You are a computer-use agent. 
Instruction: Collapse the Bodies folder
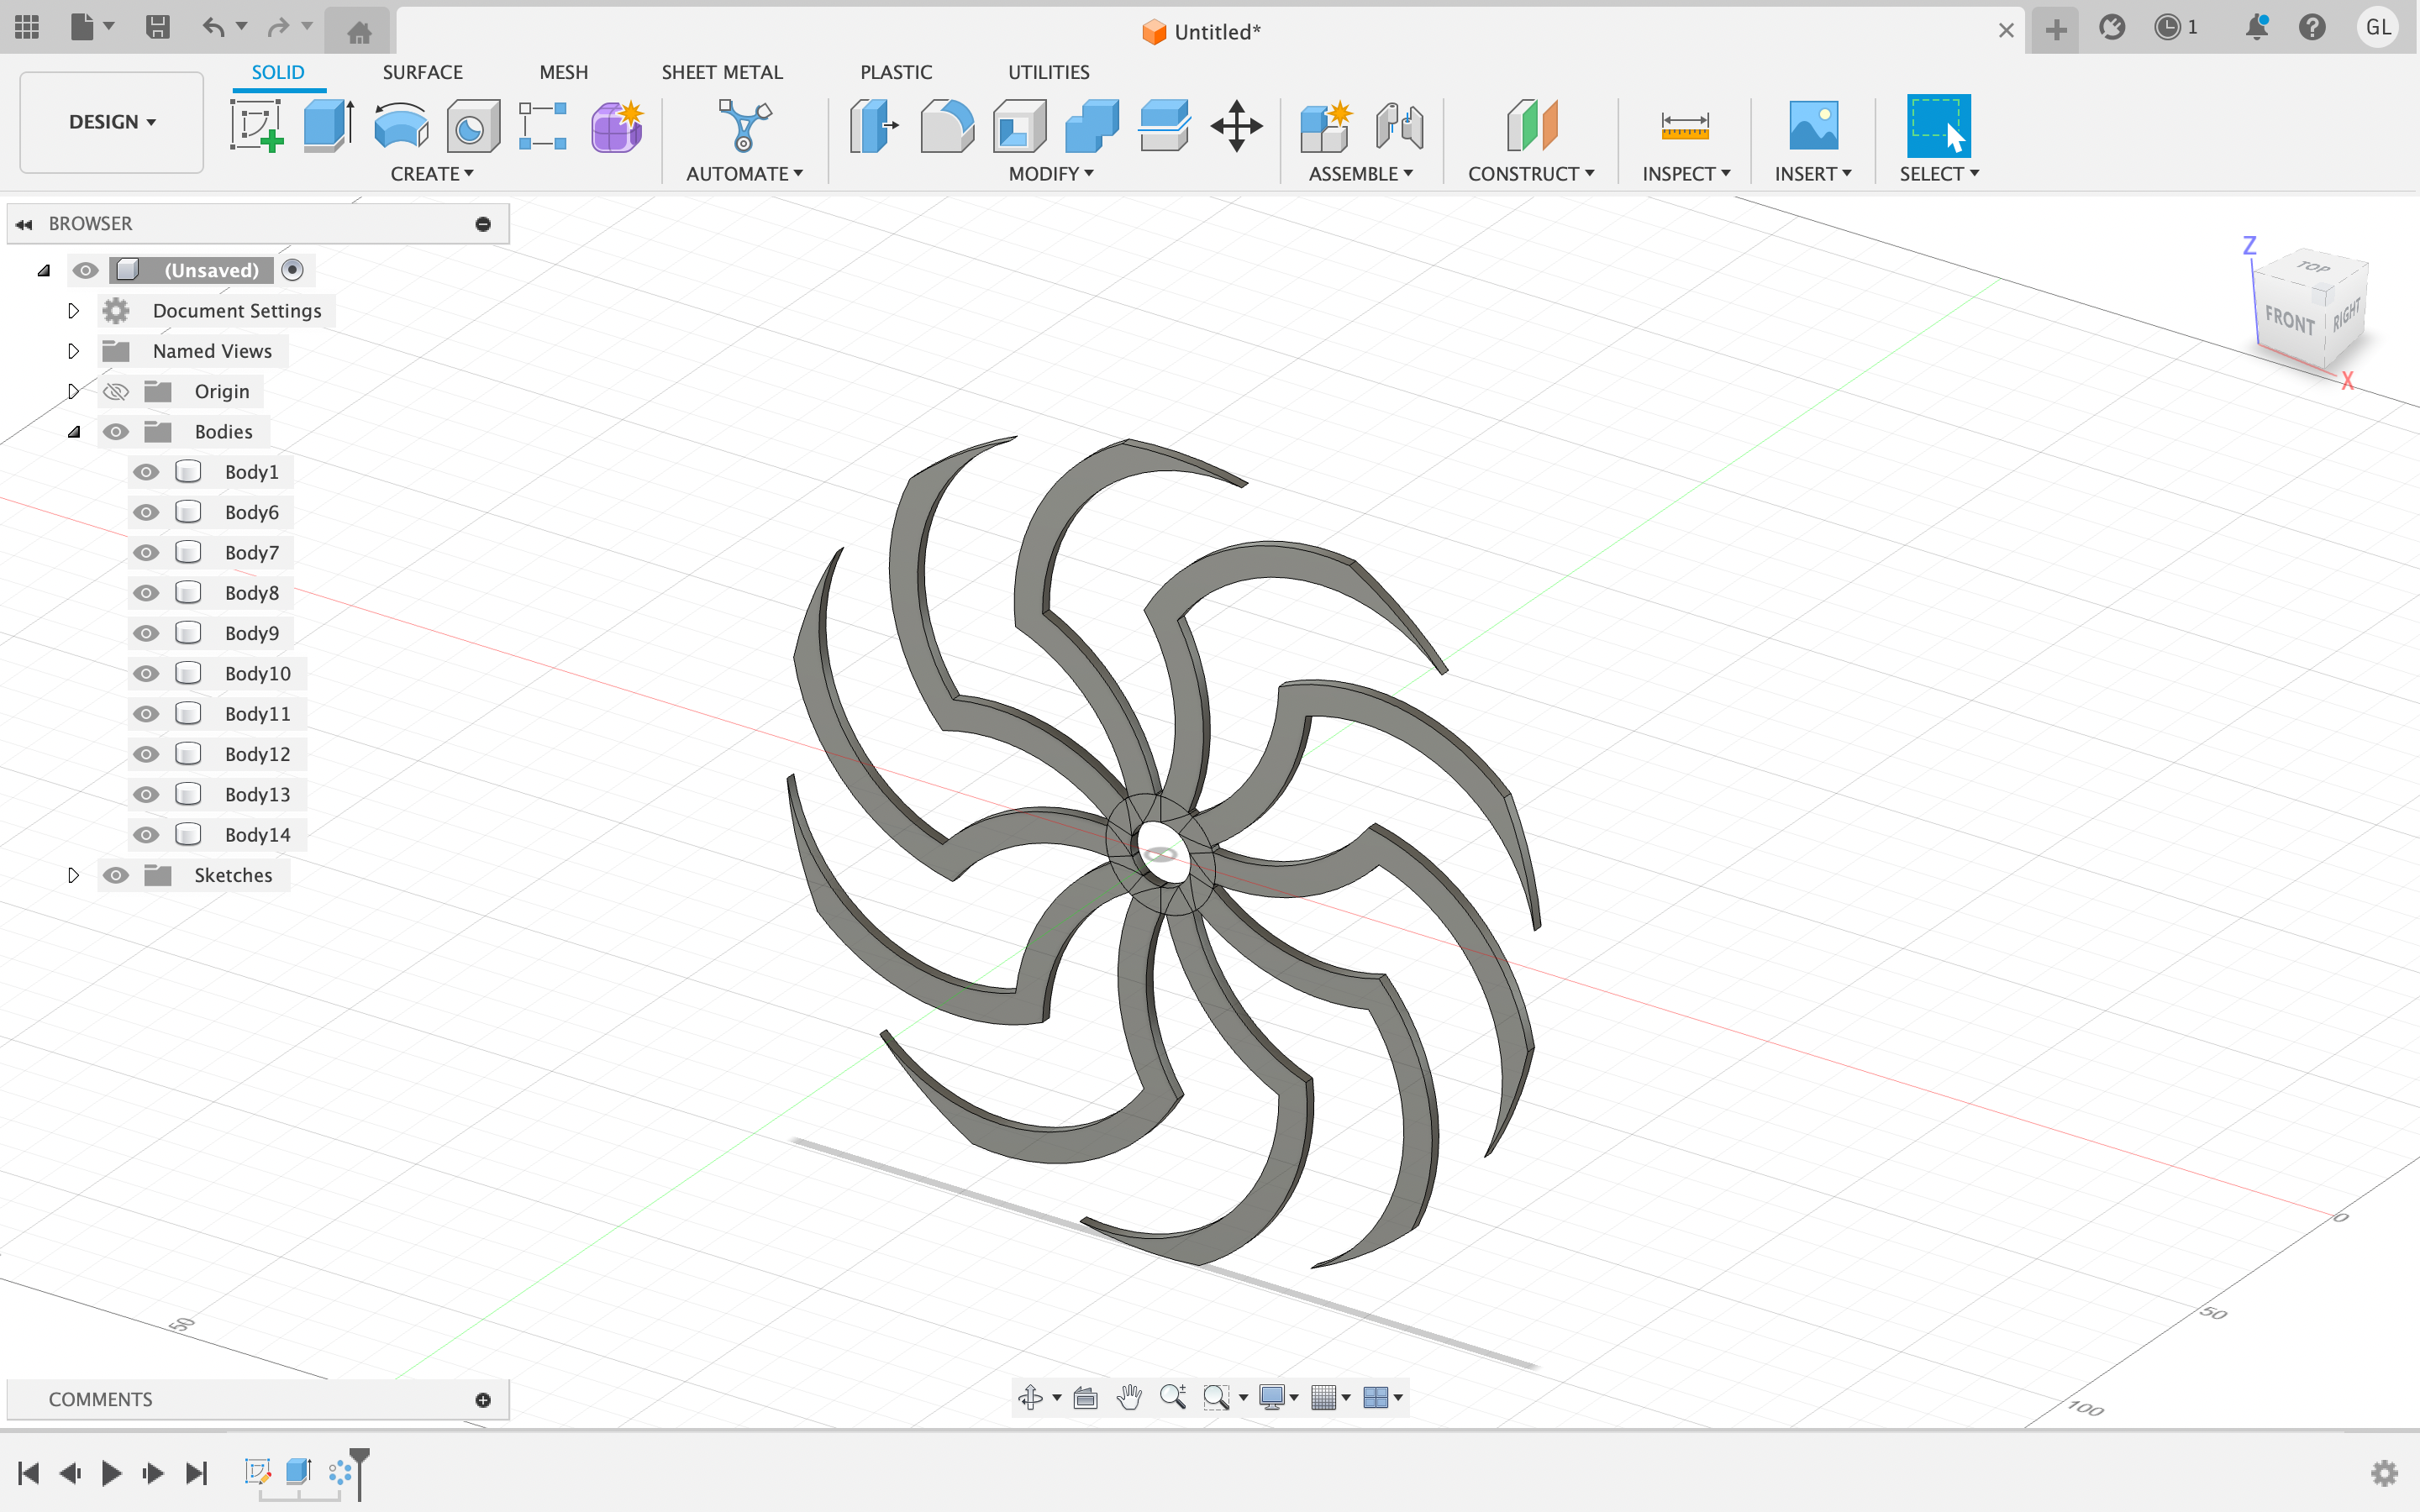(73, 432)
